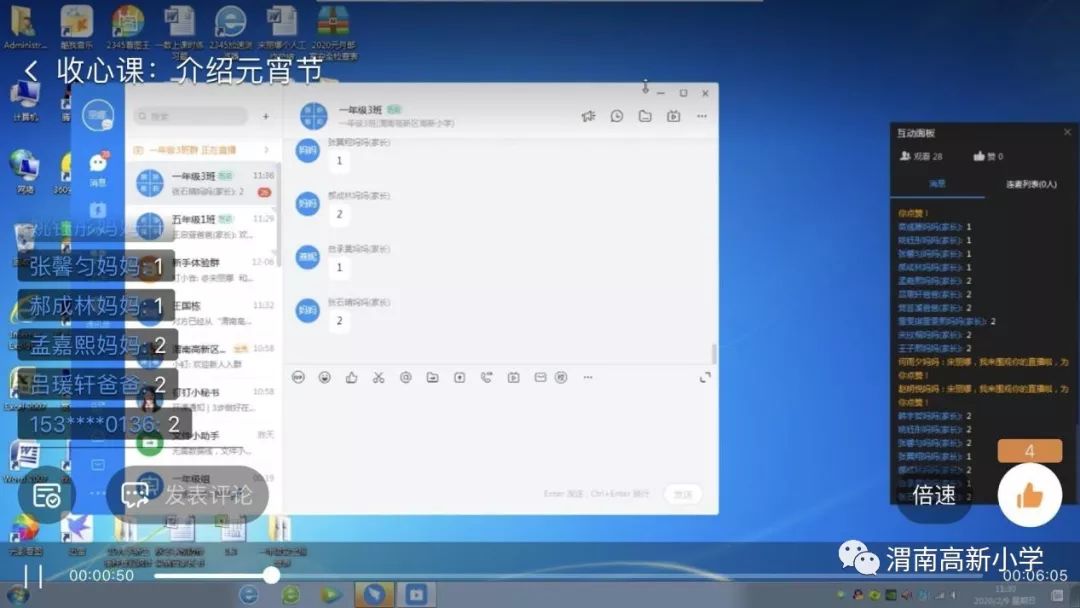Screen dimensions: 1080x608
Task: Open 发表评论 to post a comment
Action: point(187,494)
